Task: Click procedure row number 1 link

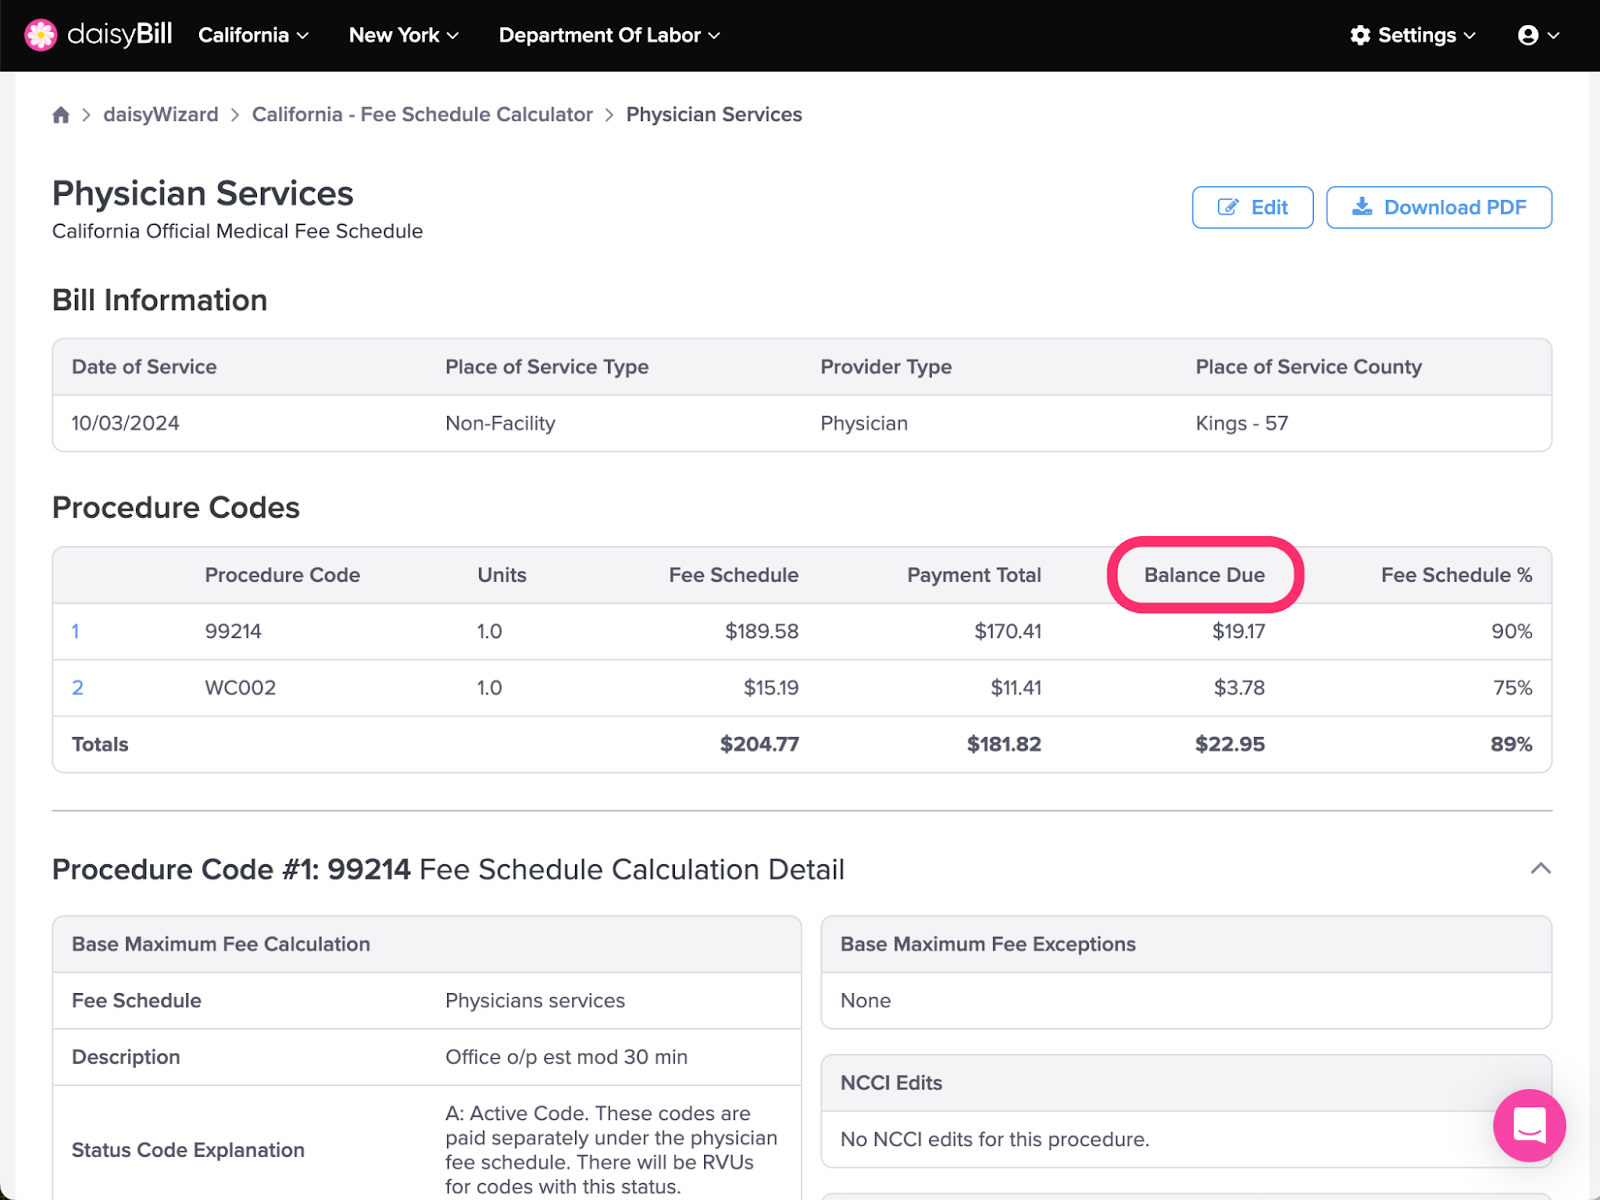Action: pos(75,631)
